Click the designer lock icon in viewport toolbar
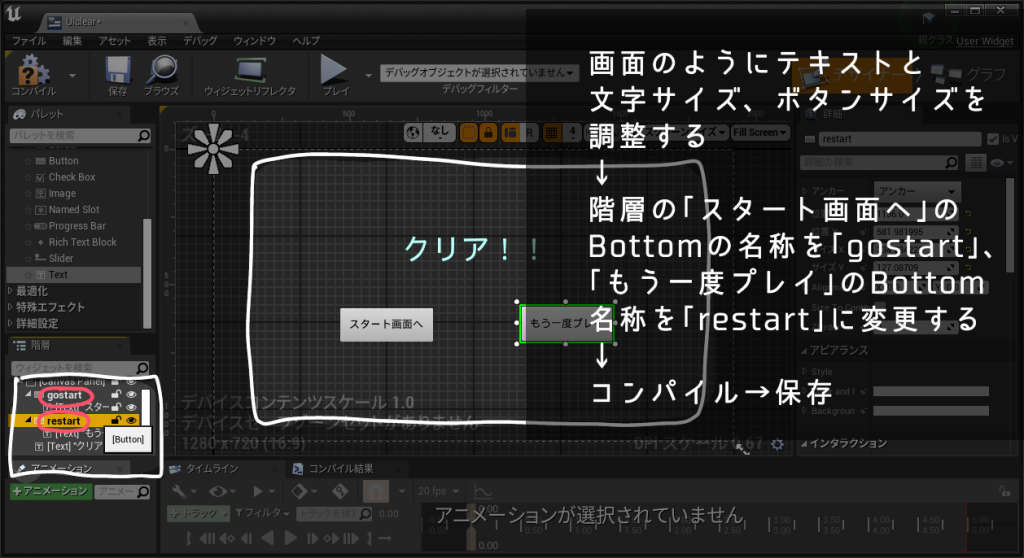 [x=489, y=132]
